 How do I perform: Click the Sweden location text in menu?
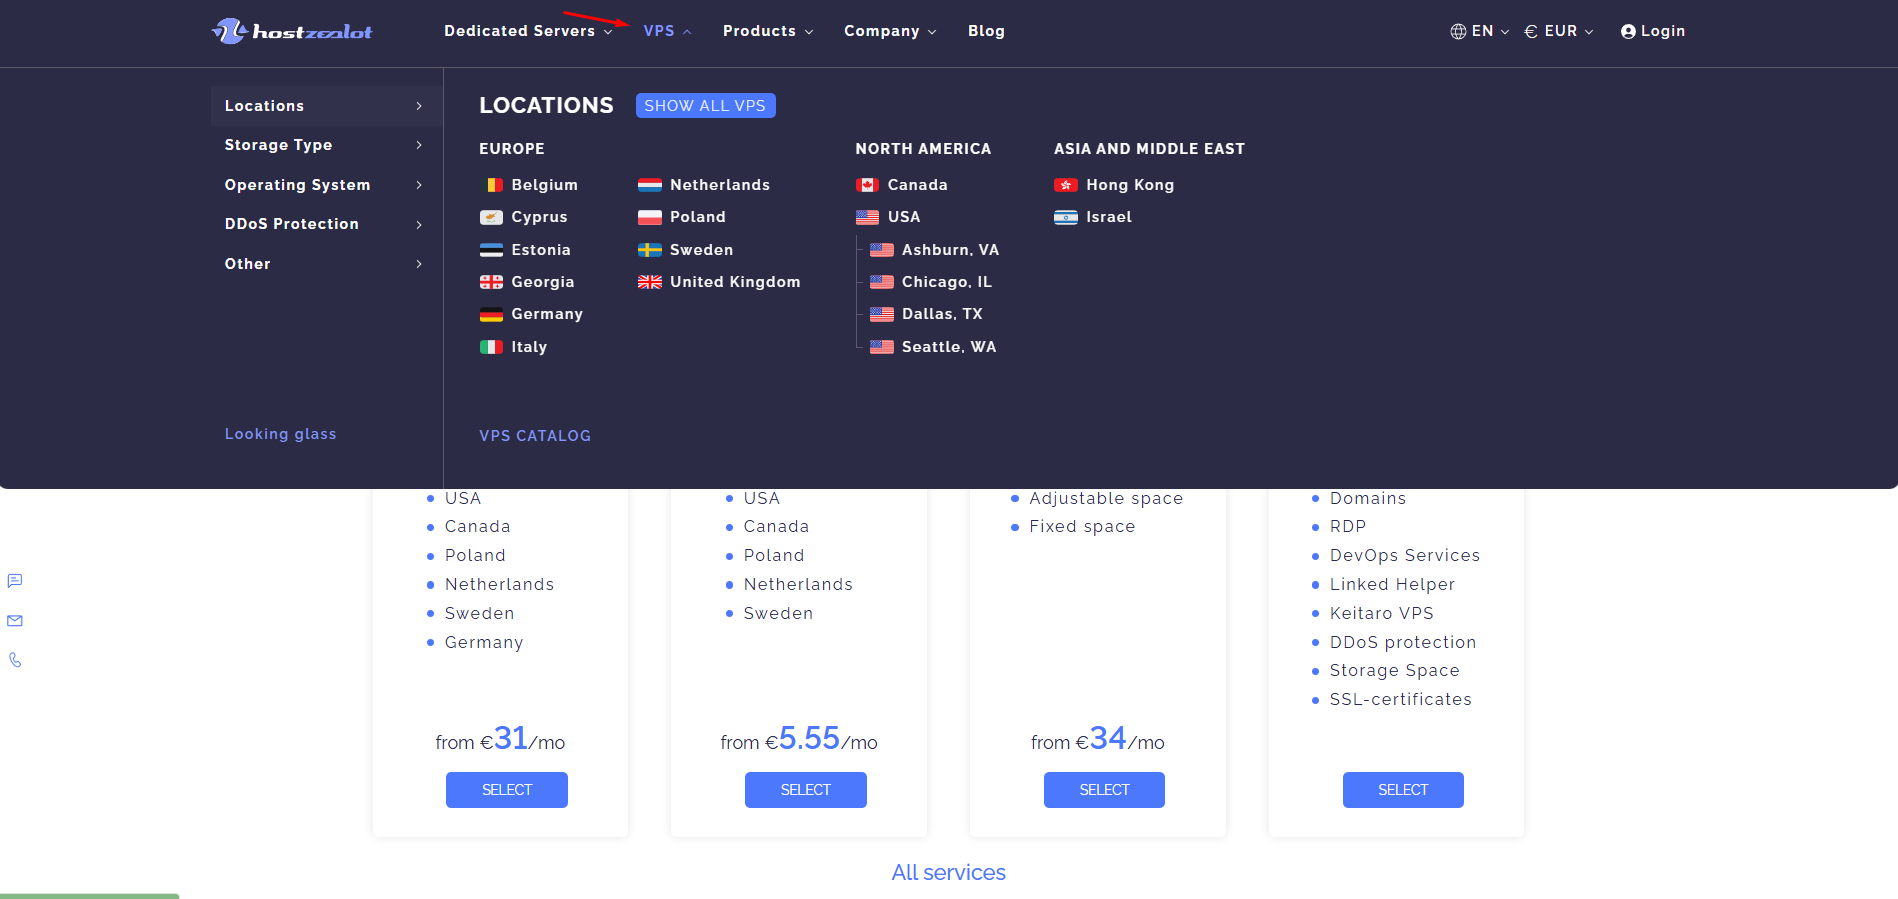[701, 250]
